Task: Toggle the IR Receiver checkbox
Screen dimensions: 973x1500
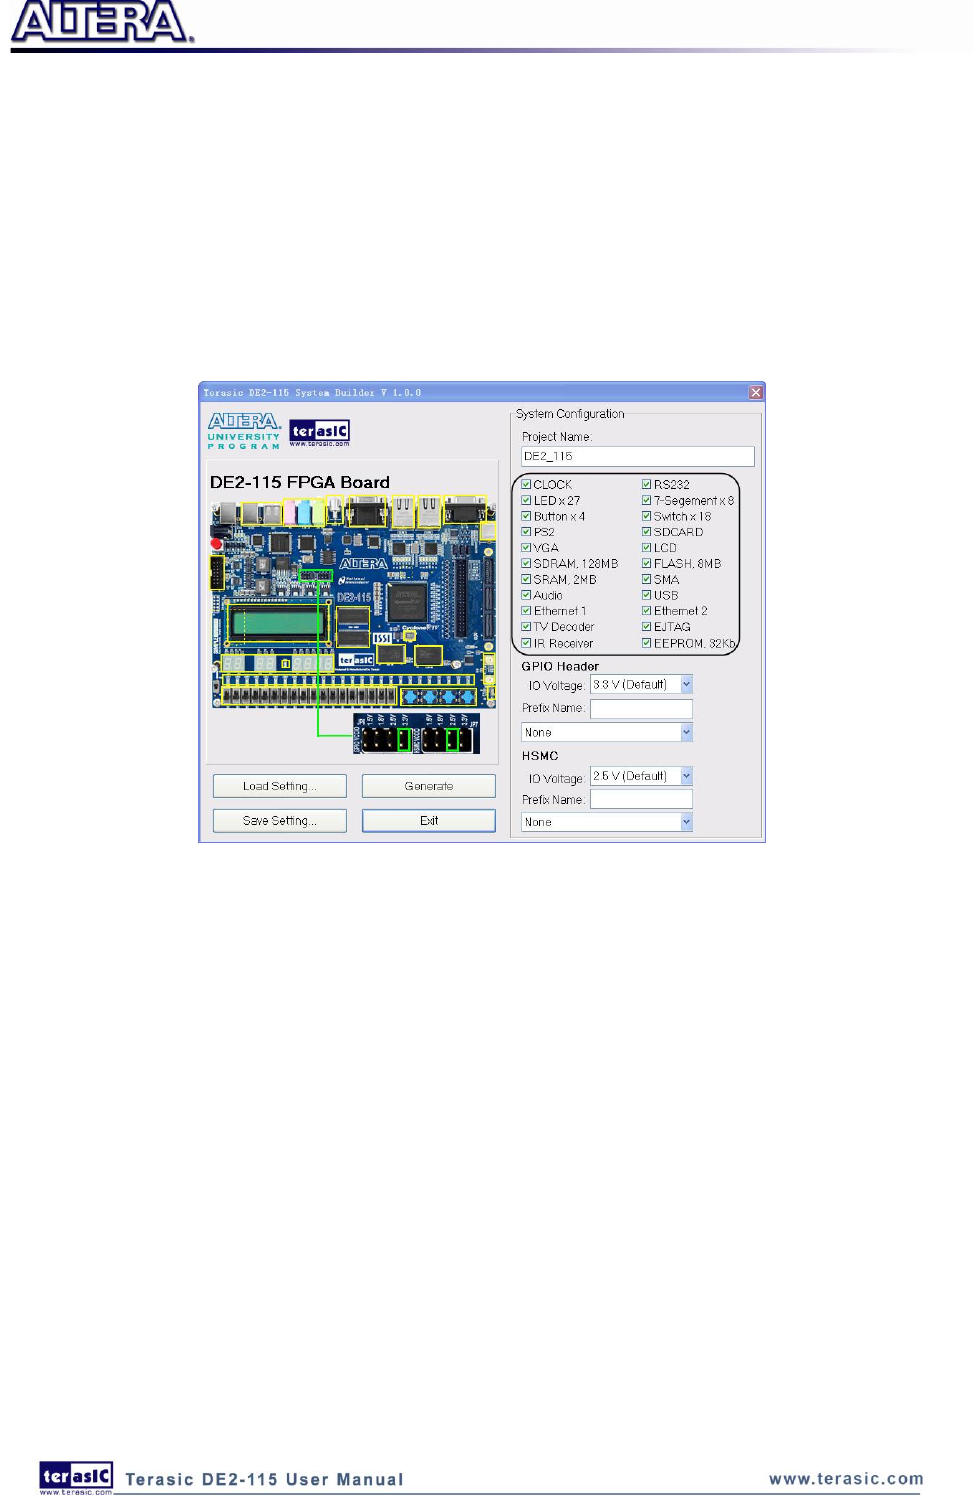Action: click(x=526, y=643)
